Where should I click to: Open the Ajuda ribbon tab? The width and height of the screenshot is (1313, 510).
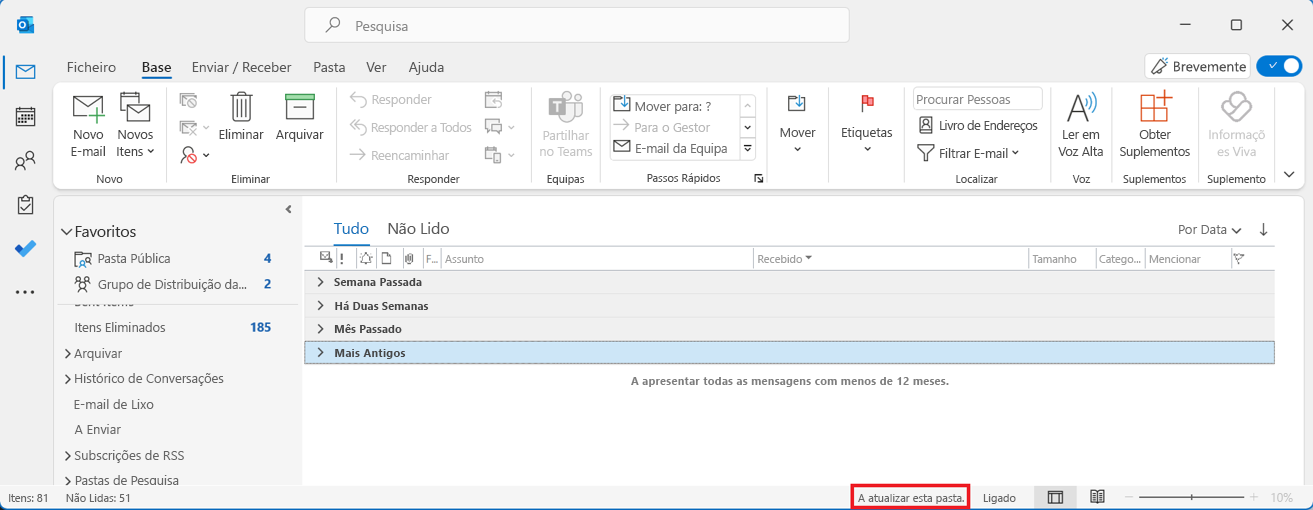(x=426, y=67)
